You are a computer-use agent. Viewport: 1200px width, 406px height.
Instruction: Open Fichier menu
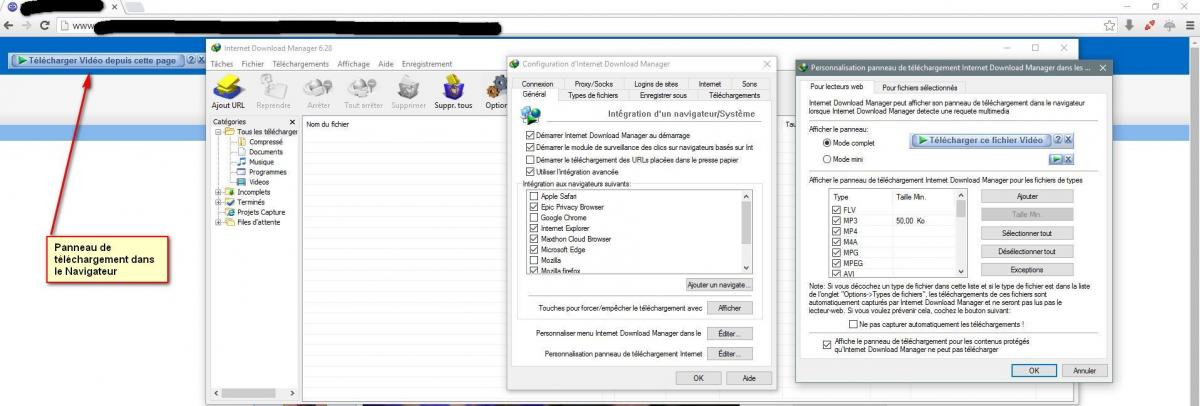point(253,64)
